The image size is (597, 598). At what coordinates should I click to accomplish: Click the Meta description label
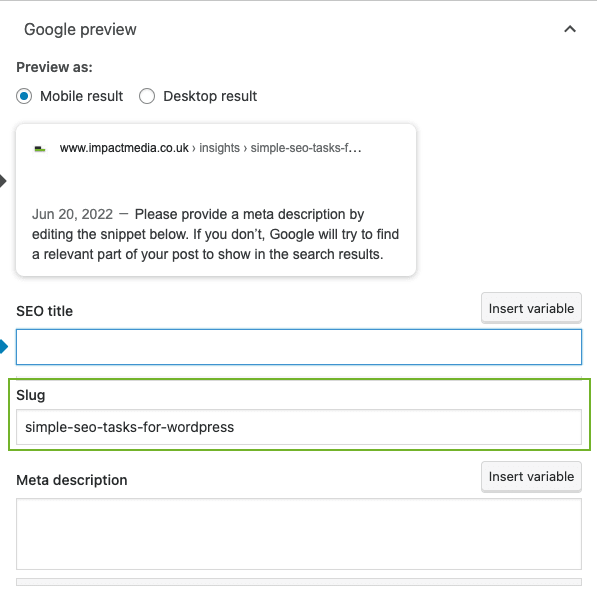pos(72,480)
